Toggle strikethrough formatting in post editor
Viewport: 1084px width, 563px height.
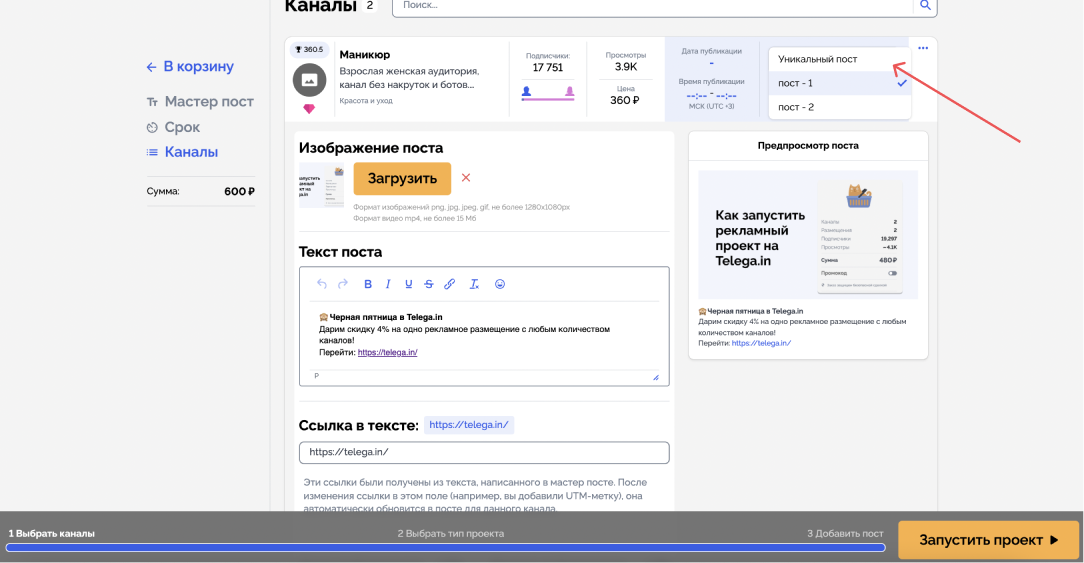[429, 284]
